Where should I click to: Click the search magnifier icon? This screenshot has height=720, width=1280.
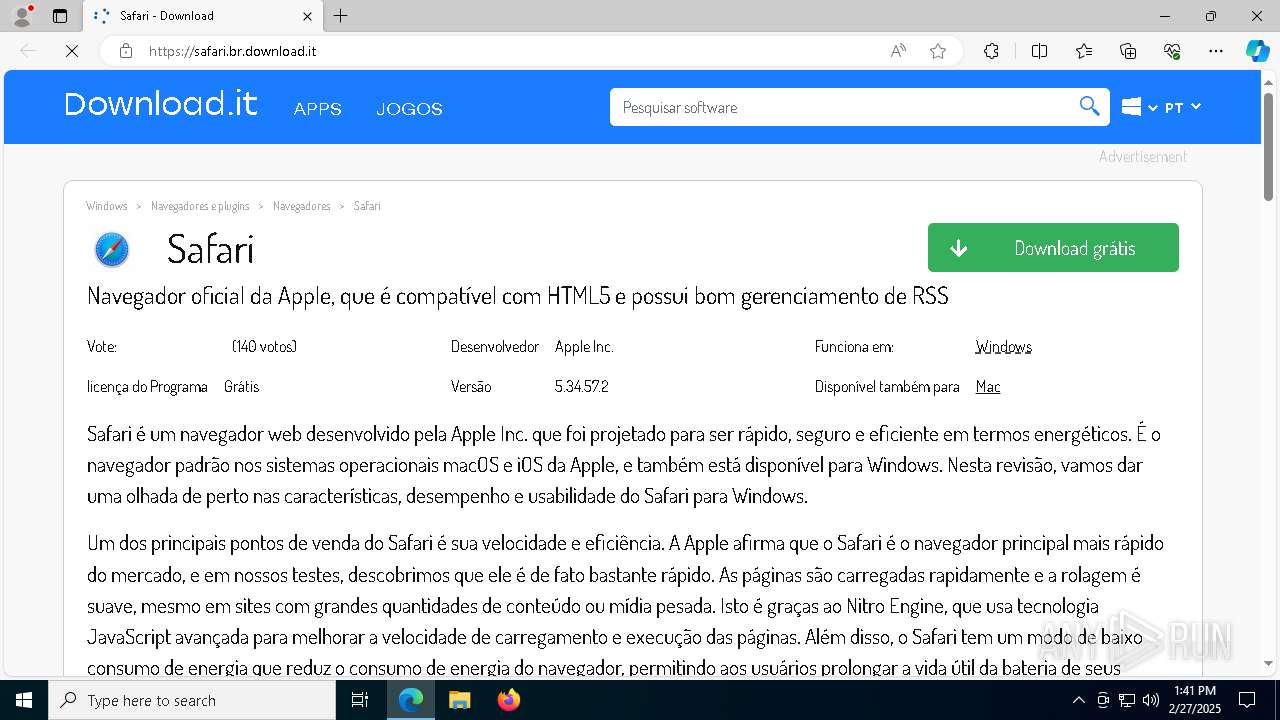(1089, 106)
